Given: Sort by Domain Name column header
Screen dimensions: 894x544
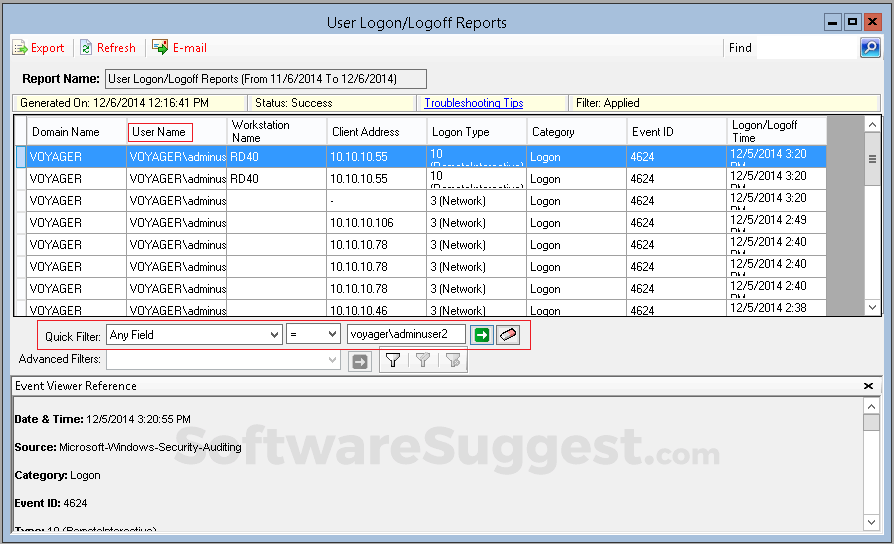Looking at the screenshot, I should coord(76,132).
